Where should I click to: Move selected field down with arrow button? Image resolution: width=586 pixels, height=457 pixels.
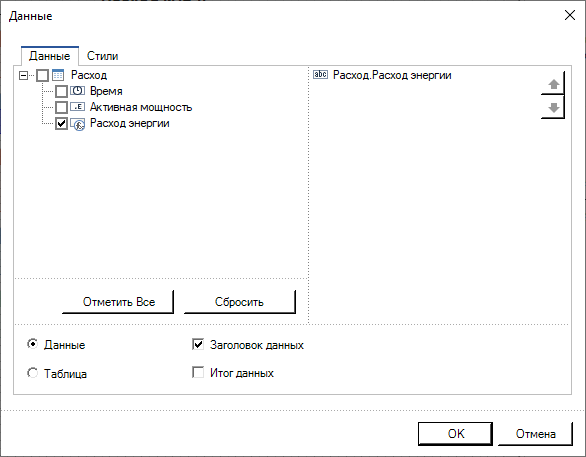[553, 108]
